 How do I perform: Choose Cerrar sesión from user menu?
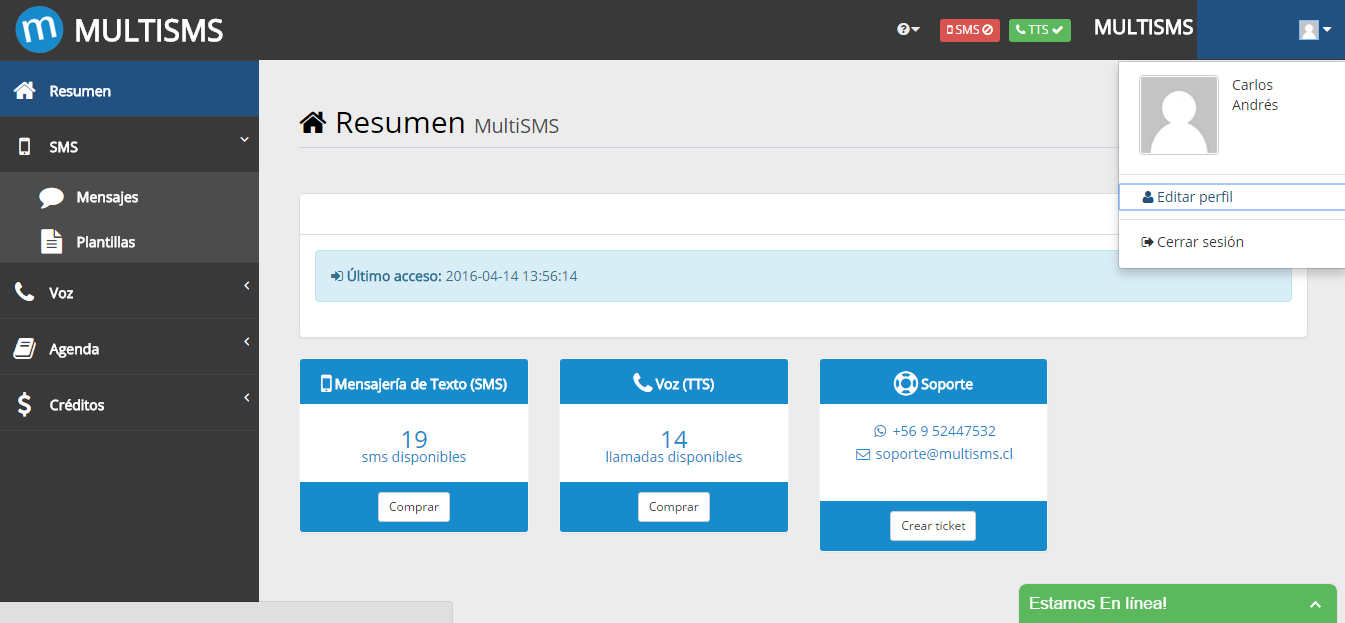point(1232,242)
